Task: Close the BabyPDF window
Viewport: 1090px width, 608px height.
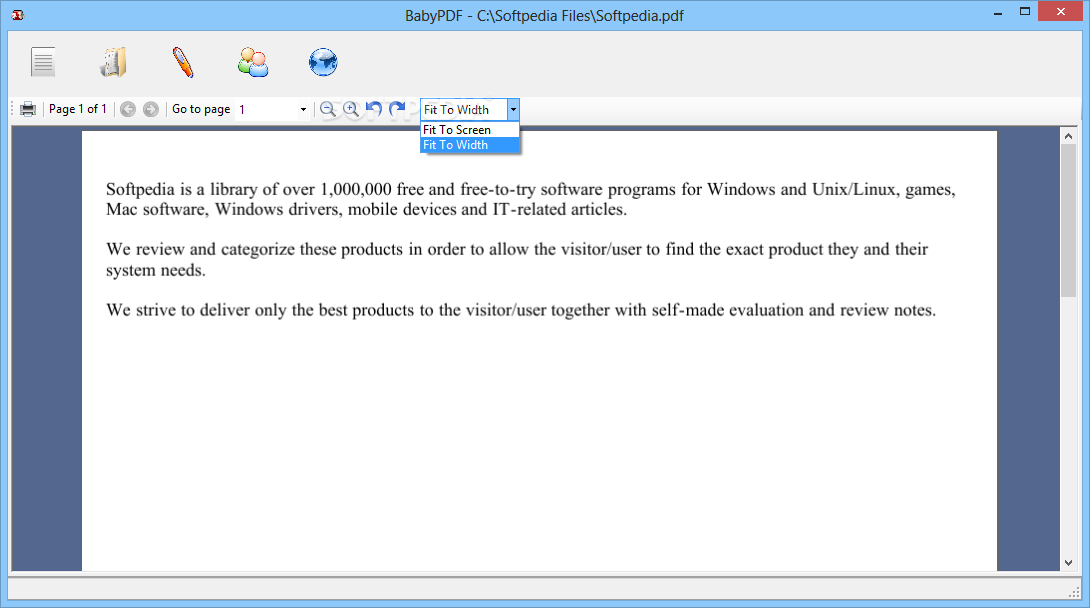Action: 1061,12
